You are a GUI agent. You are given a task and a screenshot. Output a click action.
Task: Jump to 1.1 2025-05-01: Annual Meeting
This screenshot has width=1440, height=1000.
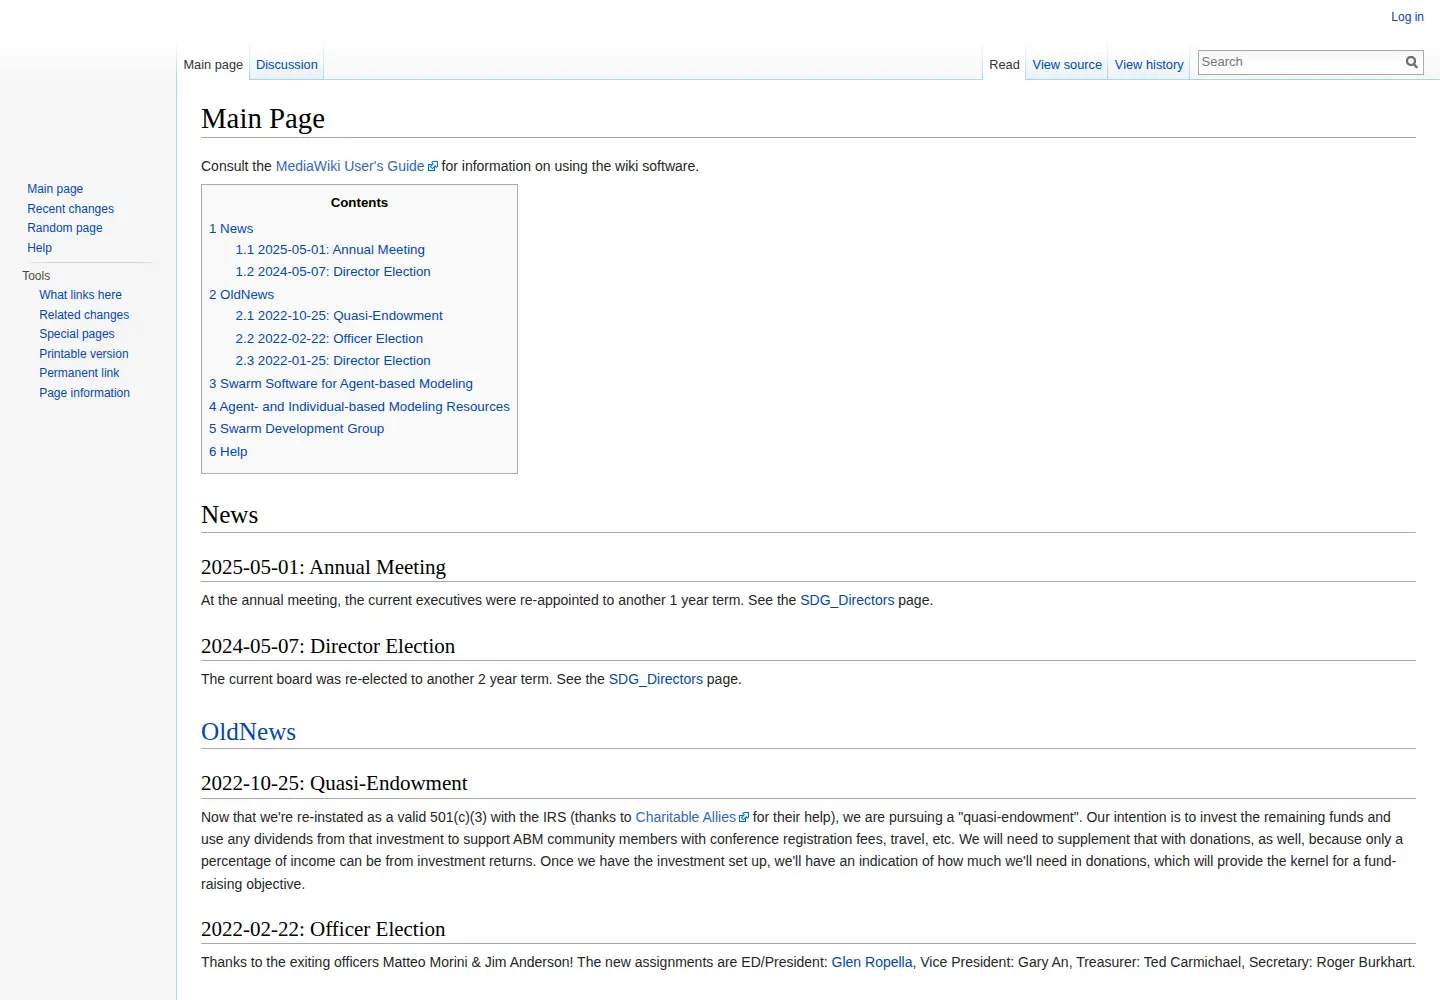(330, 250)
